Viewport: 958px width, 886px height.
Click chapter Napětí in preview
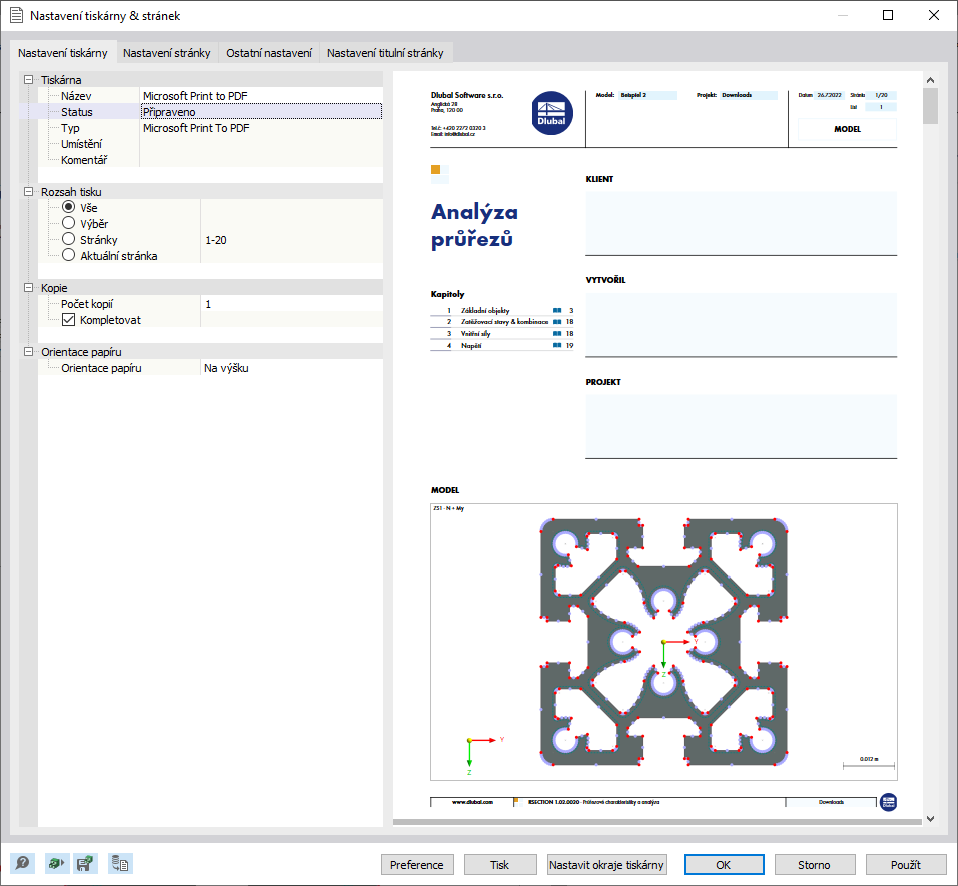[x=471, y=346]
